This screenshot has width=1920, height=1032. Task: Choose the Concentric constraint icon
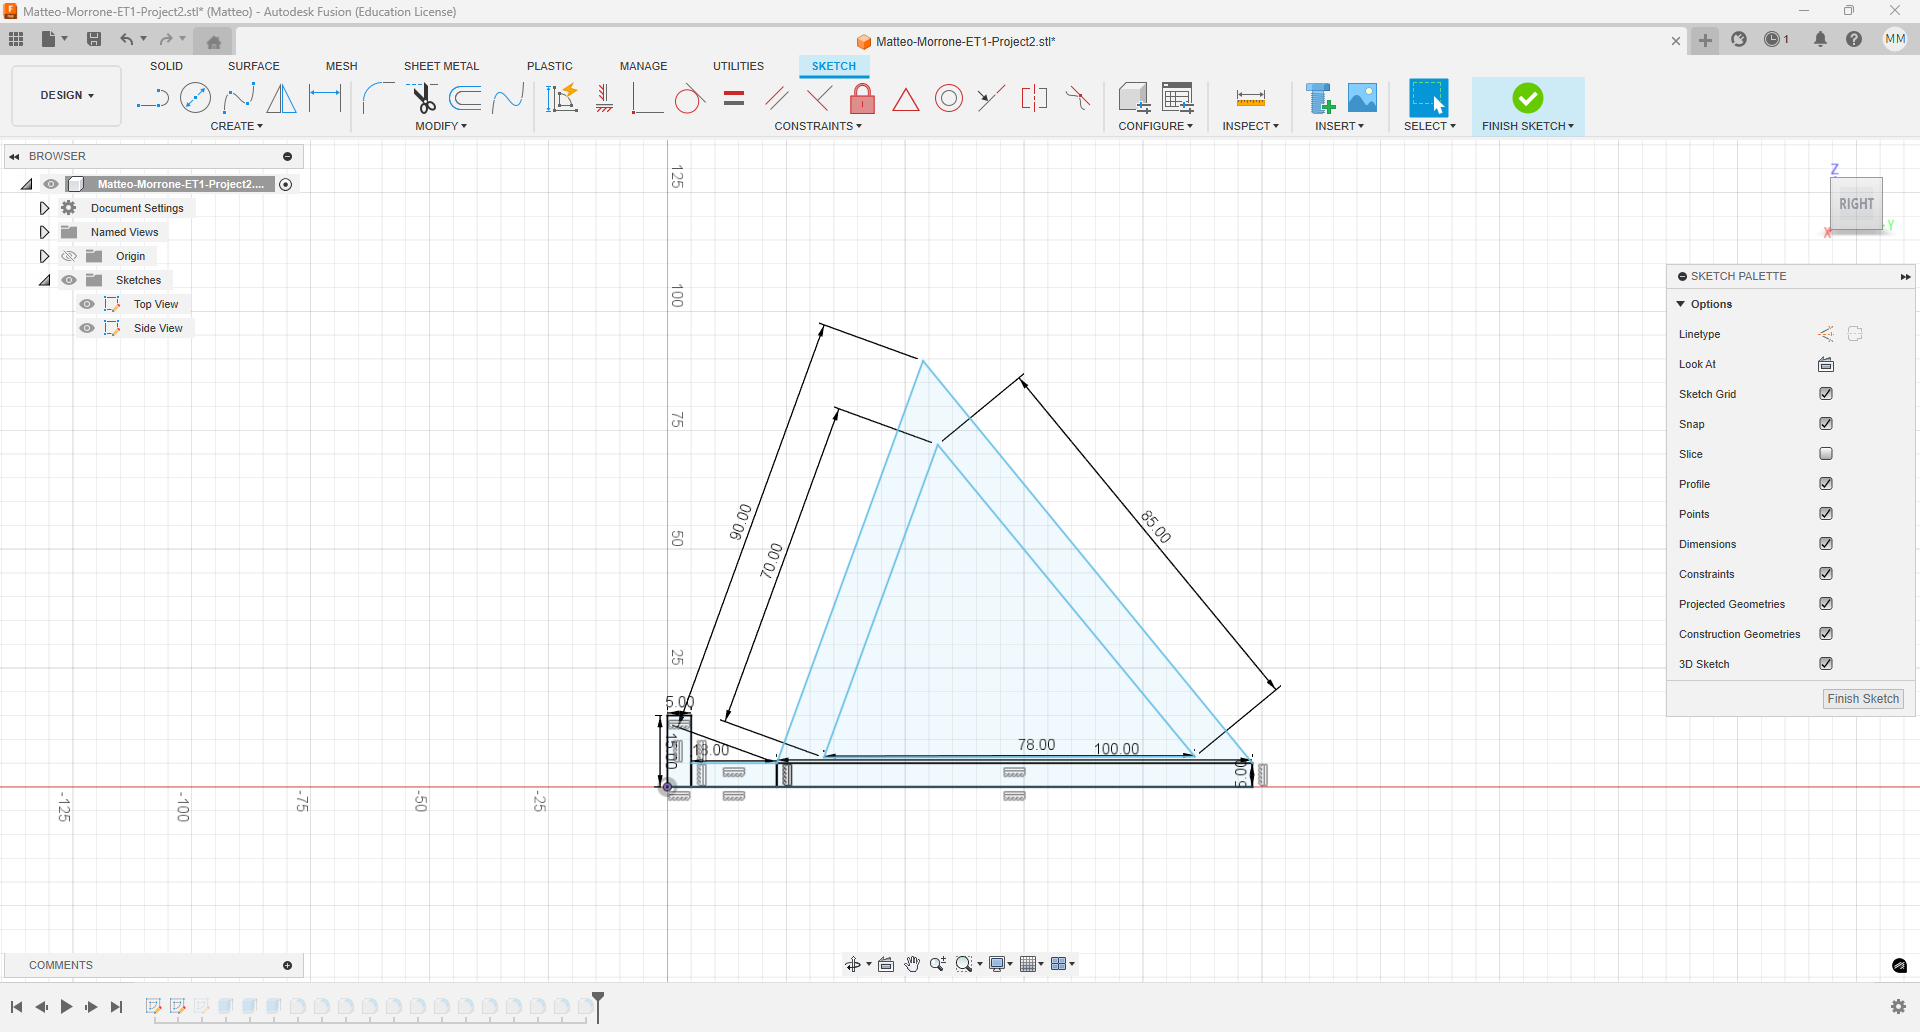tap(948, 98)
